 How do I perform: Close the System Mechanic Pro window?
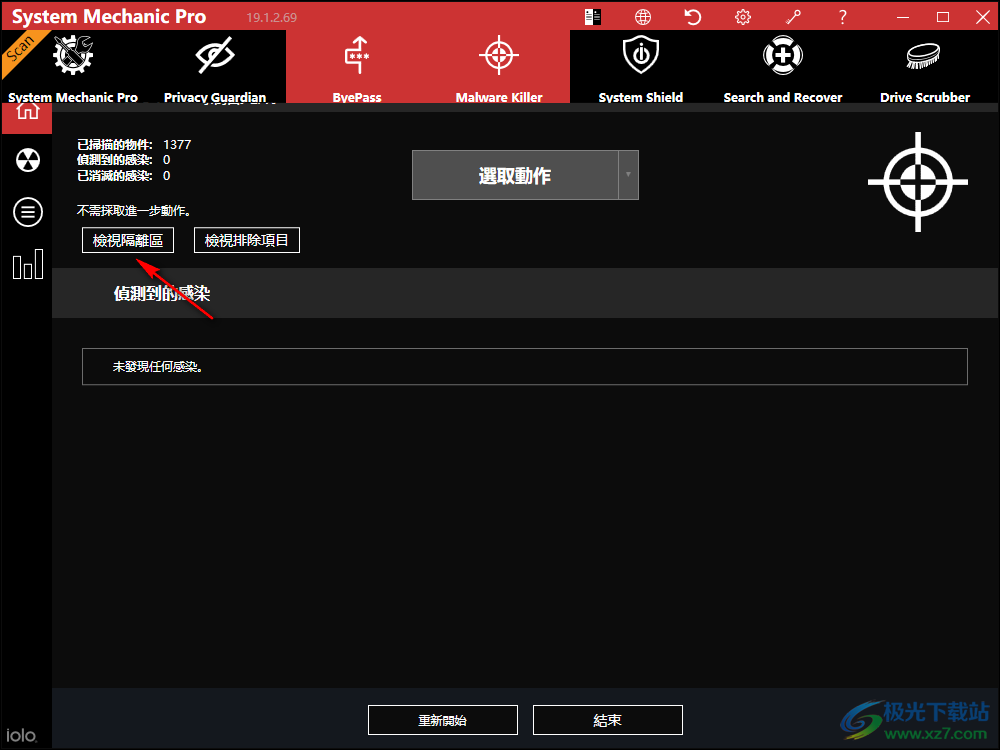tap(983, 17)
